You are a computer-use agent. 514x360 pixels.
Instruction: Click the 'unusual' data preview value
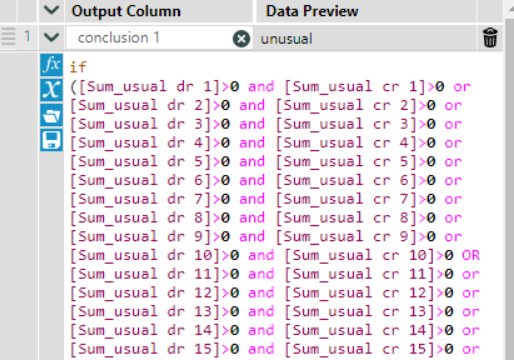tap(286, 39)
